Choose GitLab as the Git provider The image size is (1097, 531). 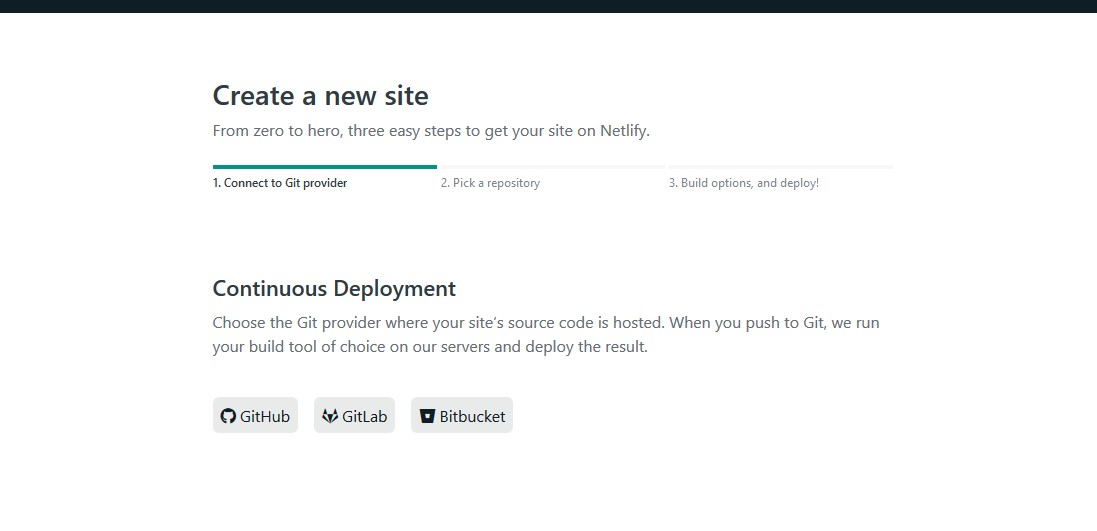(x=364, y=416)
